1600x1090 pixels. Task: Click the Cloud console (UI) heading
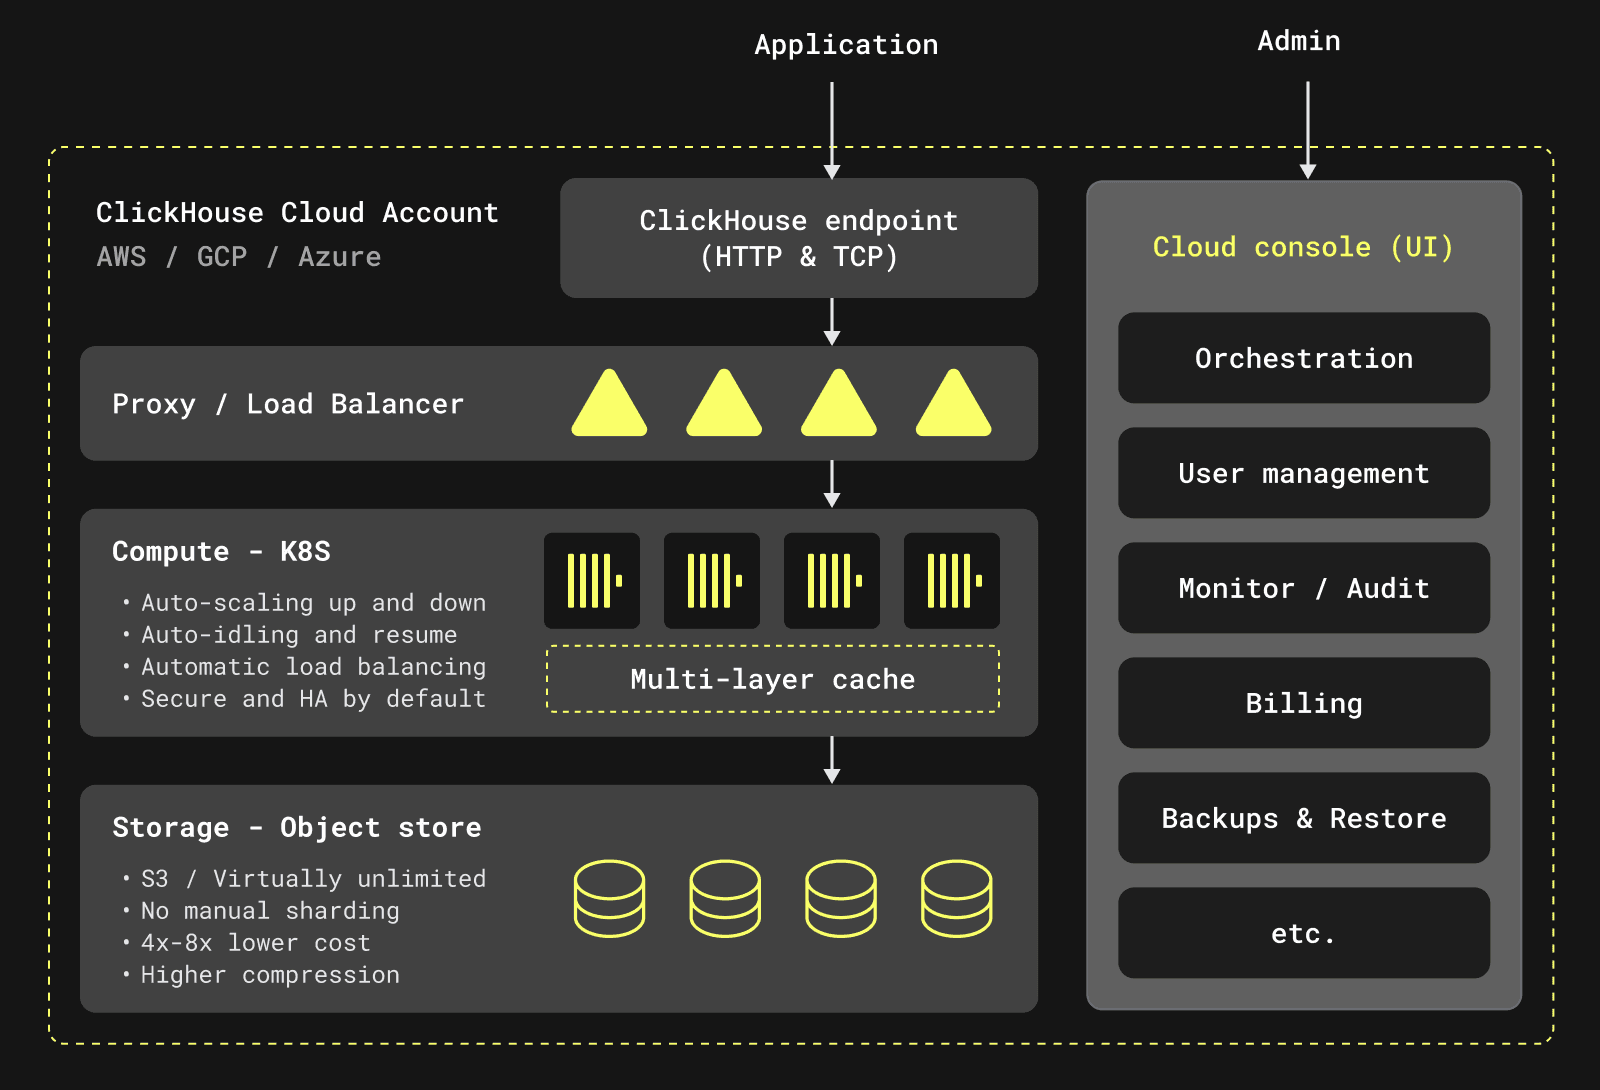(1302, 247)
